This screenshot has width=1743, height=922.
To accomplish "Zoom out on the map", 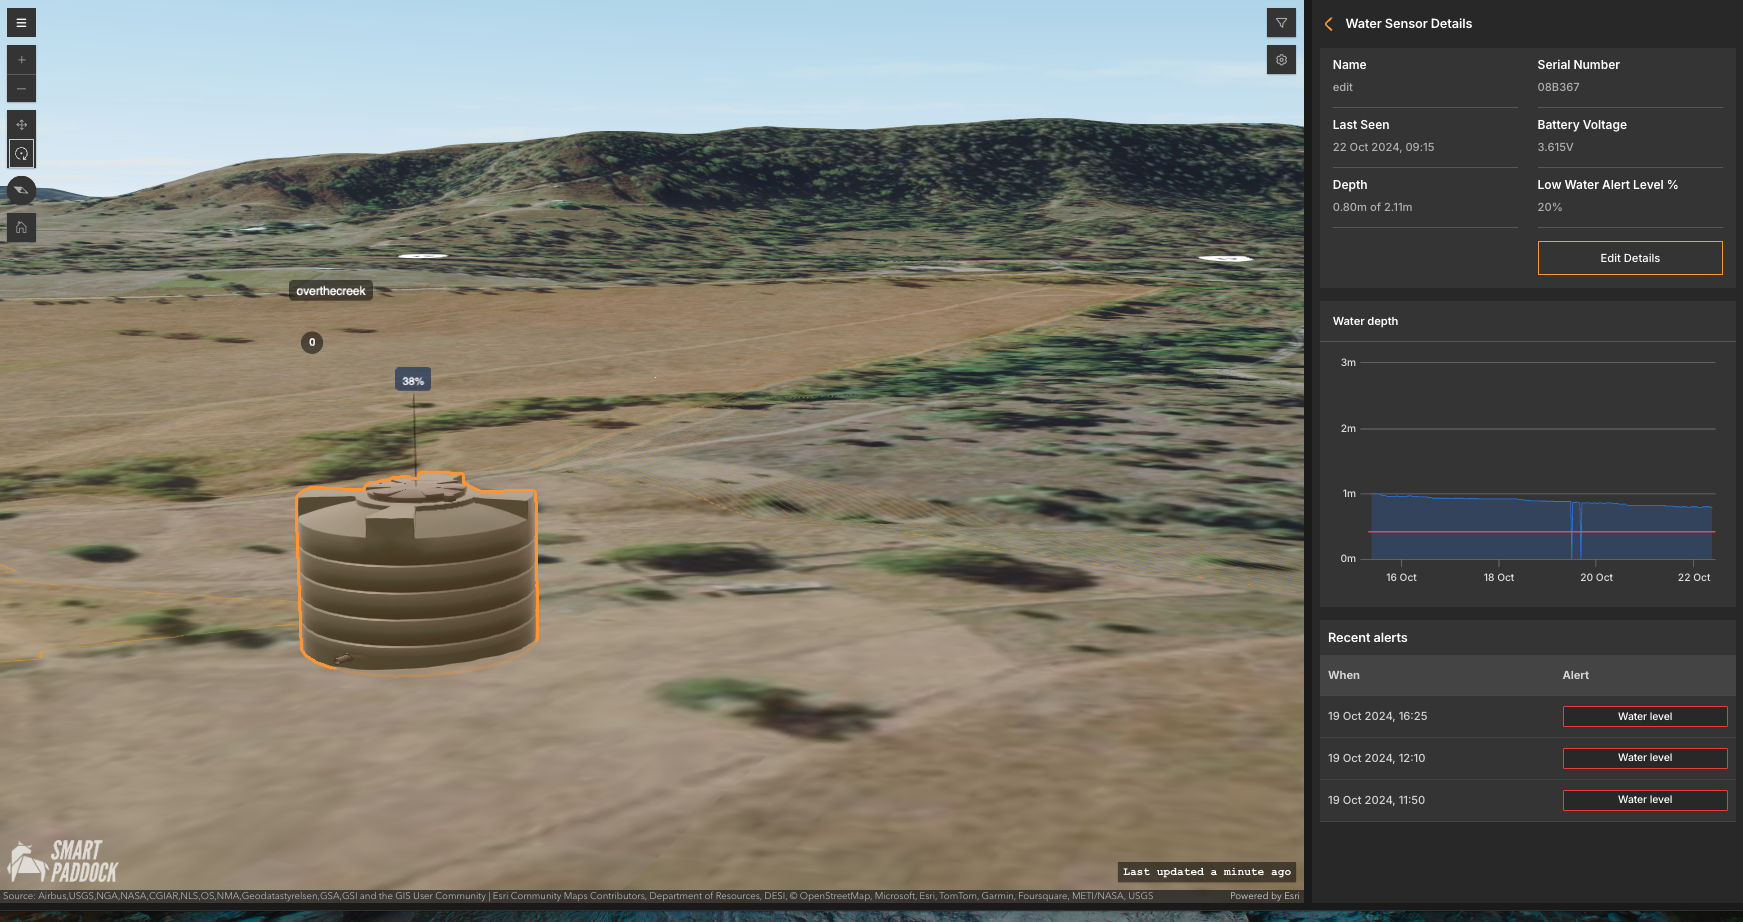I will pos(21,89).
